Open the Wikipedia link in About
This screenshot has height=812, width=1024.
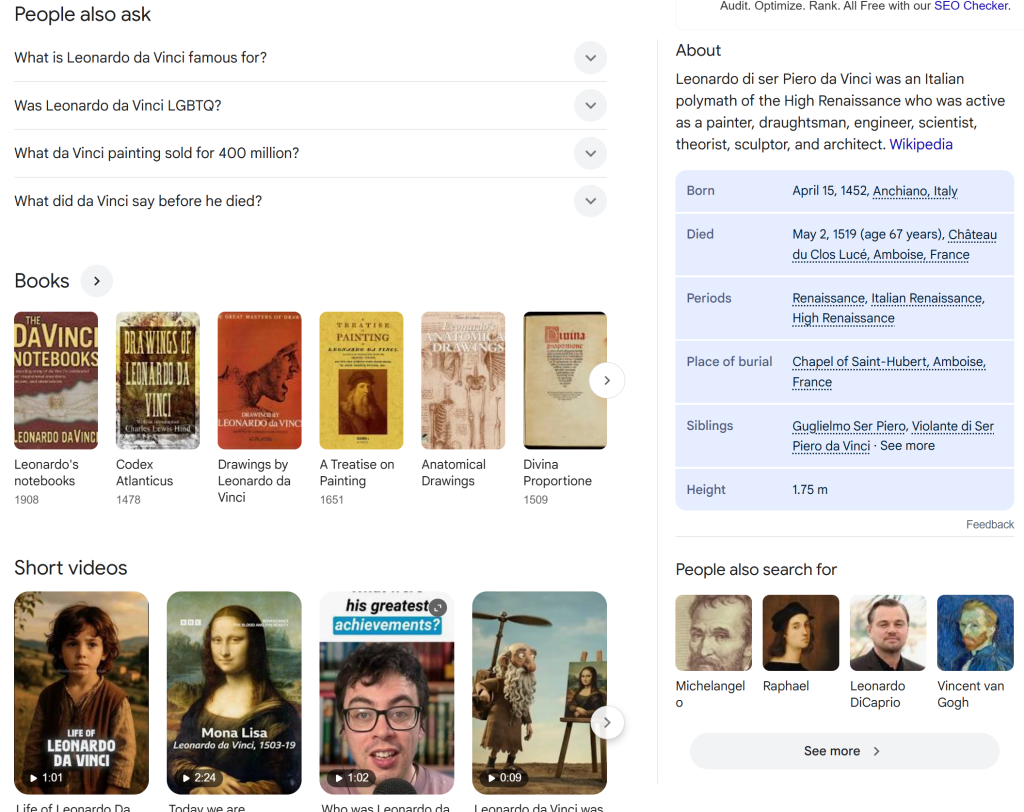click(921, 144)
